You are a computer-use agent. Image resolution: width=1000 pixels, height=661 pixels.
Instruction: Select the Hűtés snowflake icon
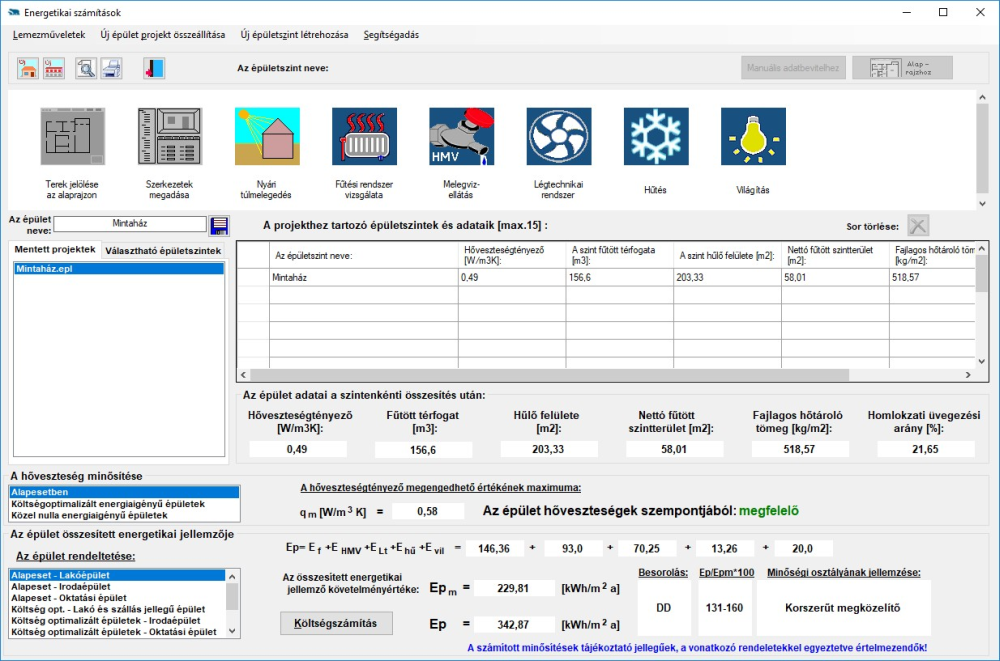click(x=656, y=137)
